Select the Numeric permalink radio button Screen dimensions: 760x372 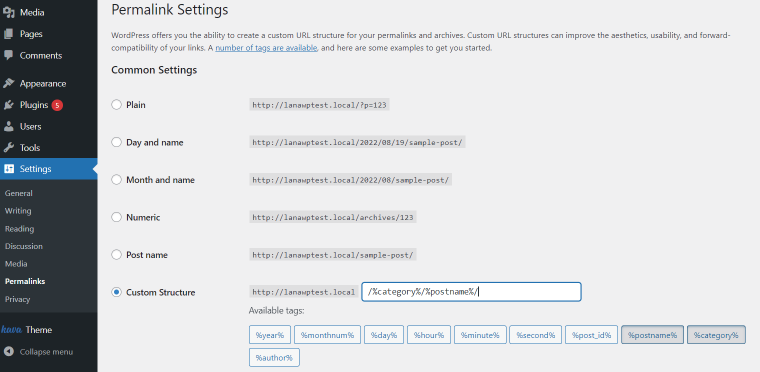coord(116,217)
